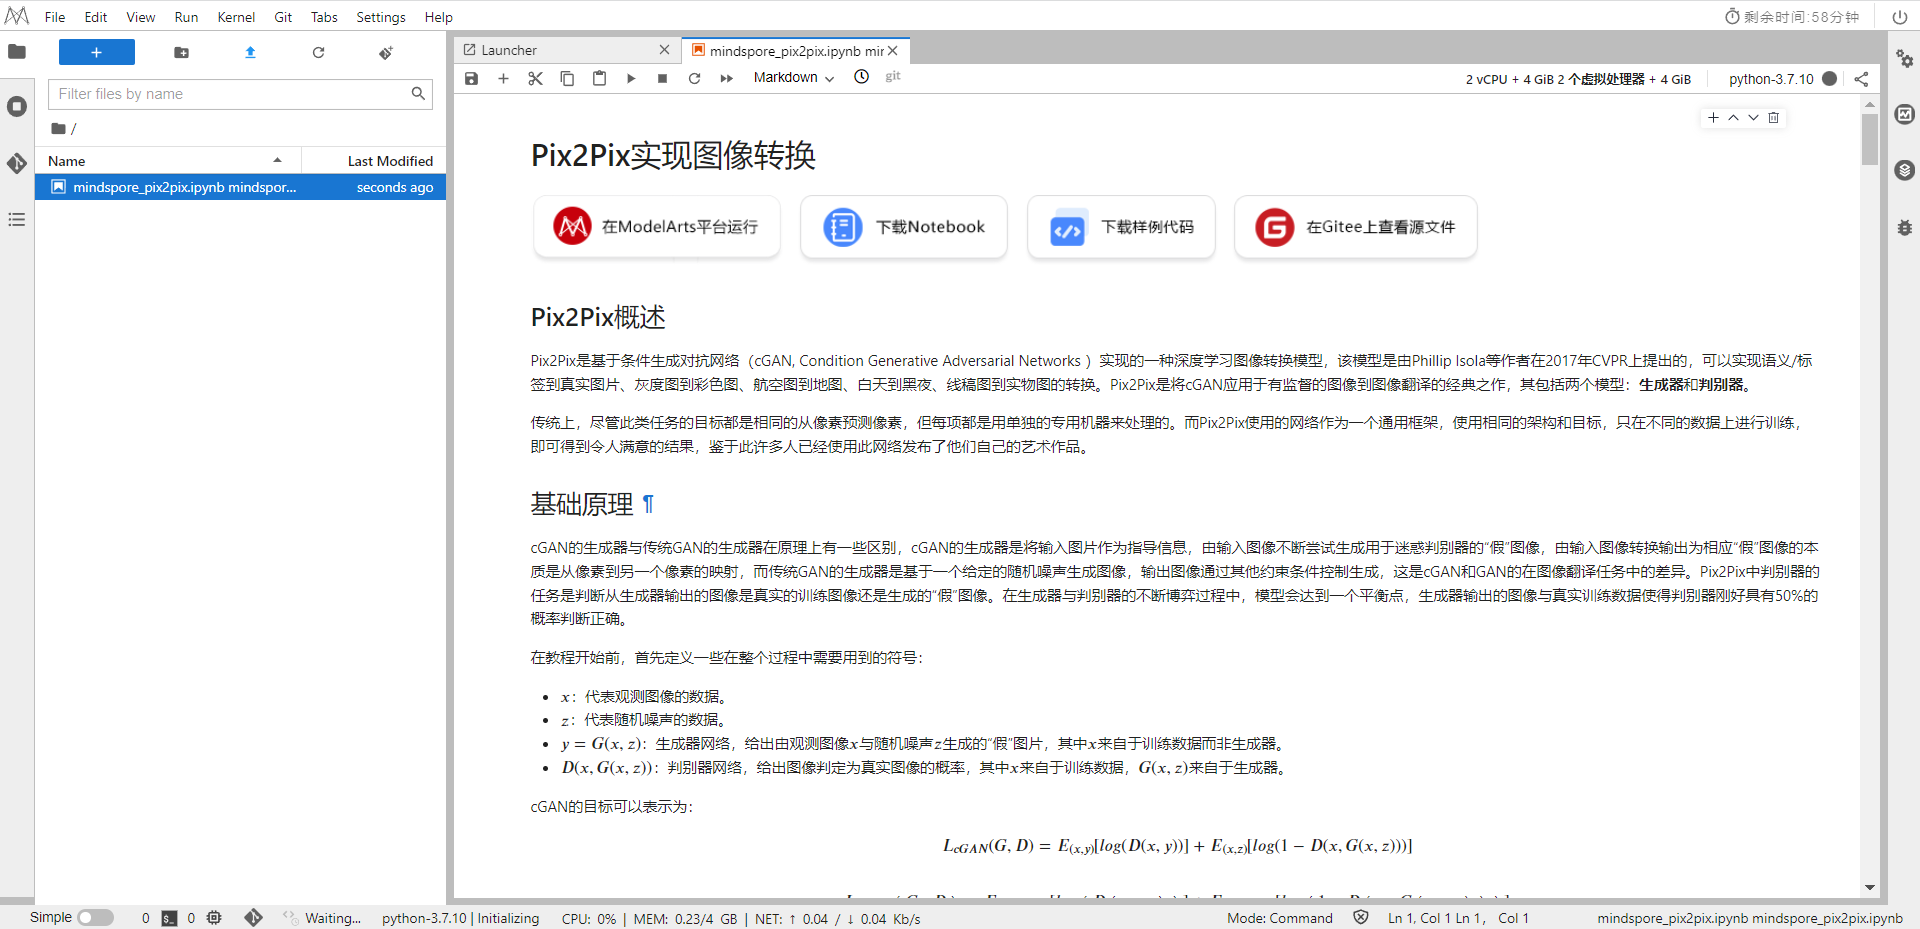Create a new folder in file browser
Viewport: 1920px width, 929px height.
(x=181, y=52)
